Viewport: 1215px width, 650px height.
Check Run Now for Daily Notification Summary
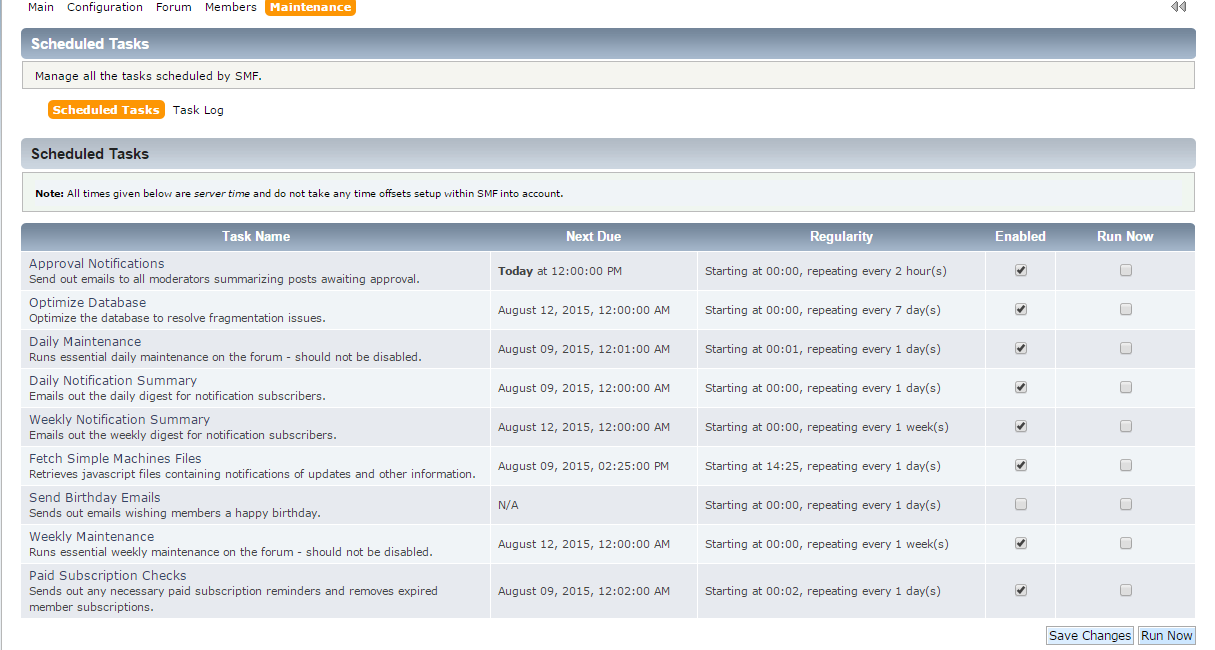tap(1126, 387)
